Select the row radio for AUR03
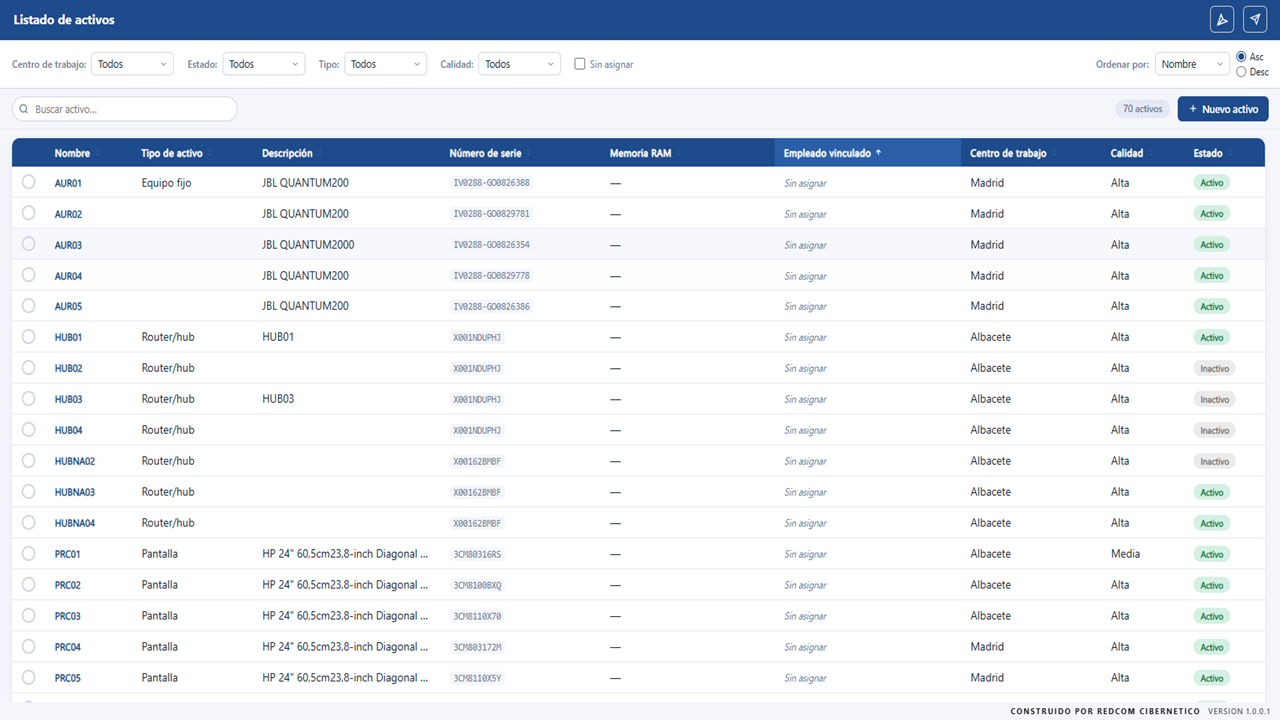This screenshot has height=720, width=1280. [x=29, y=244]
